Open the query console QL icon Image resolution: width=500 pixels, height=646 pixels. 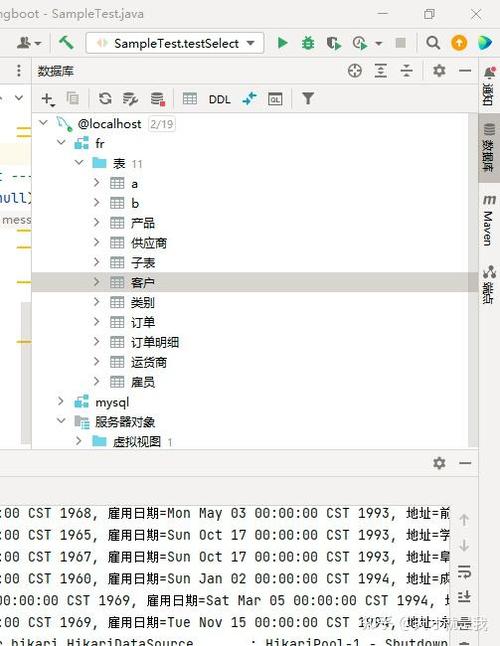click(275, 99)
